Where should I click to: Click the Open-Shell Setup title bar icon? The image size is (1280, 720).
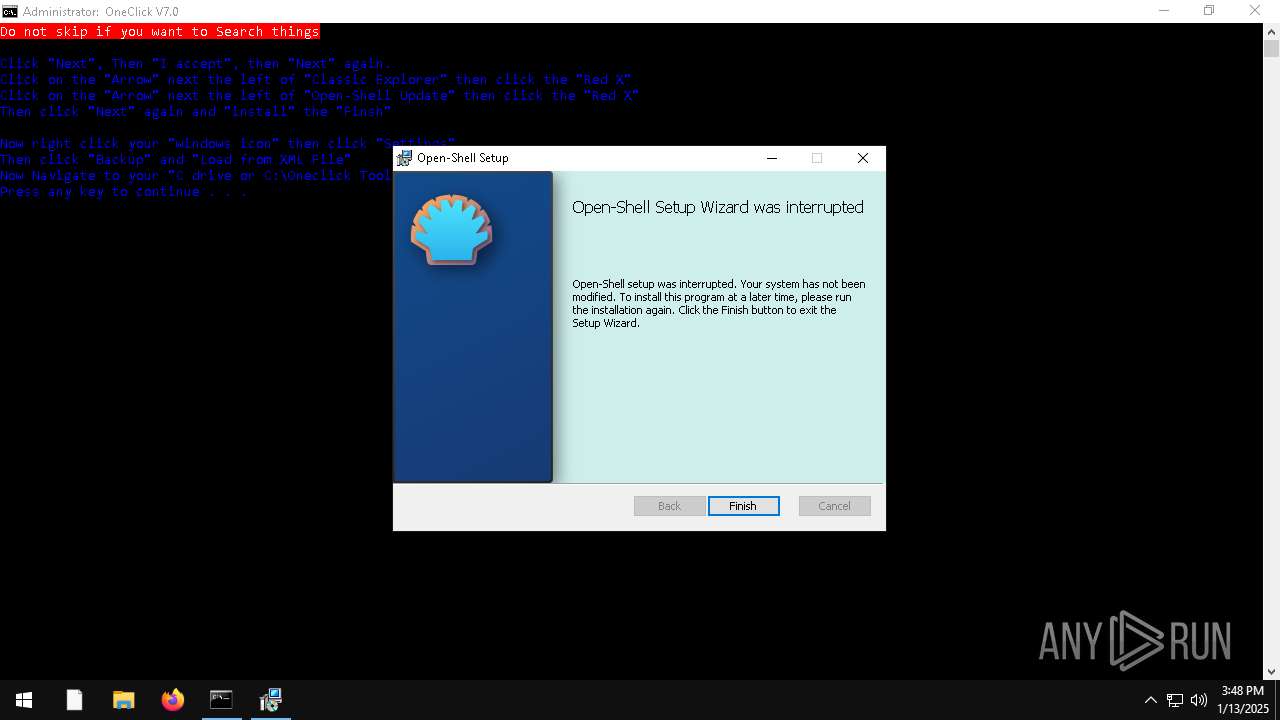(404, 158)
